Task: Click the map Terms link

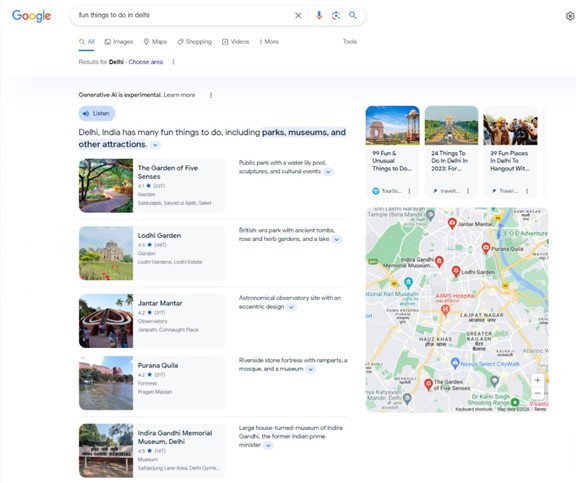Action: 540,409
